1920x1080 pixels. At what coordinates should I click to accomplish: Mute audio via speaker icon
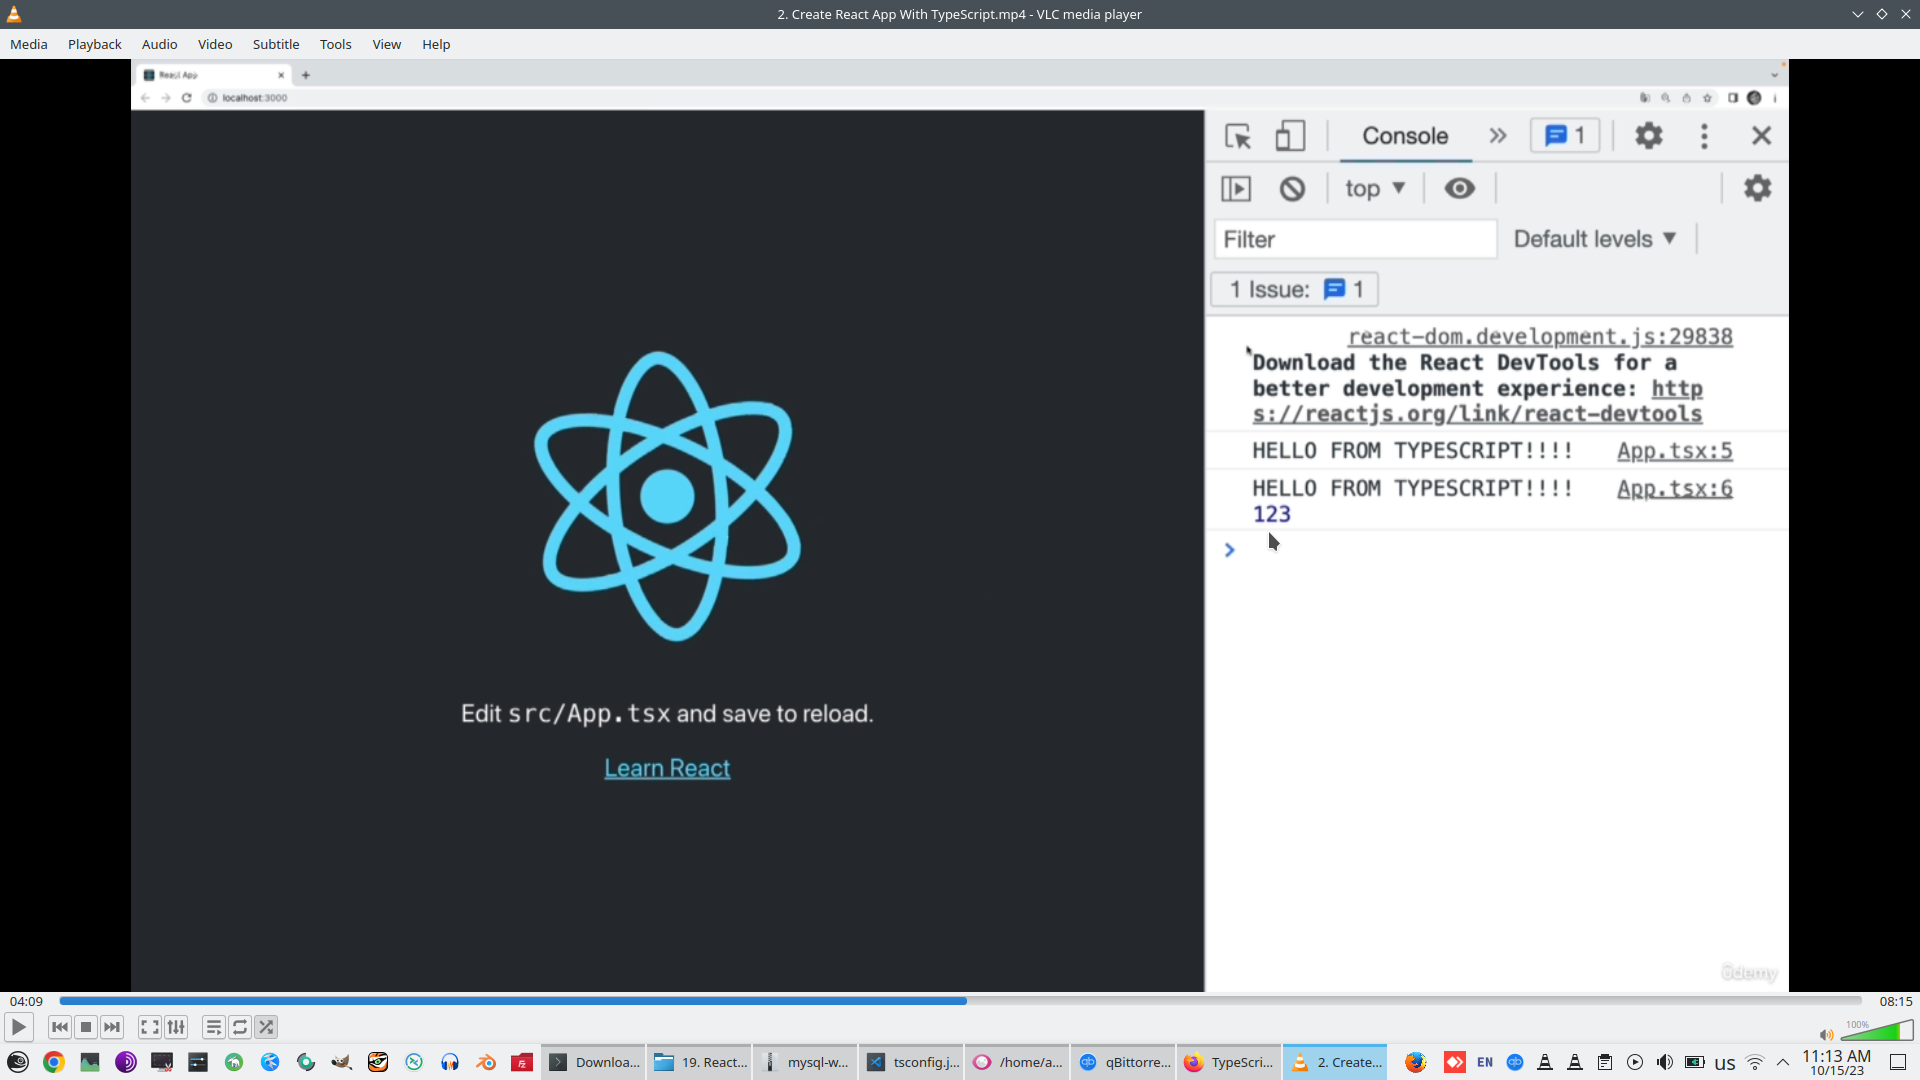(x=1826, y=1035)
